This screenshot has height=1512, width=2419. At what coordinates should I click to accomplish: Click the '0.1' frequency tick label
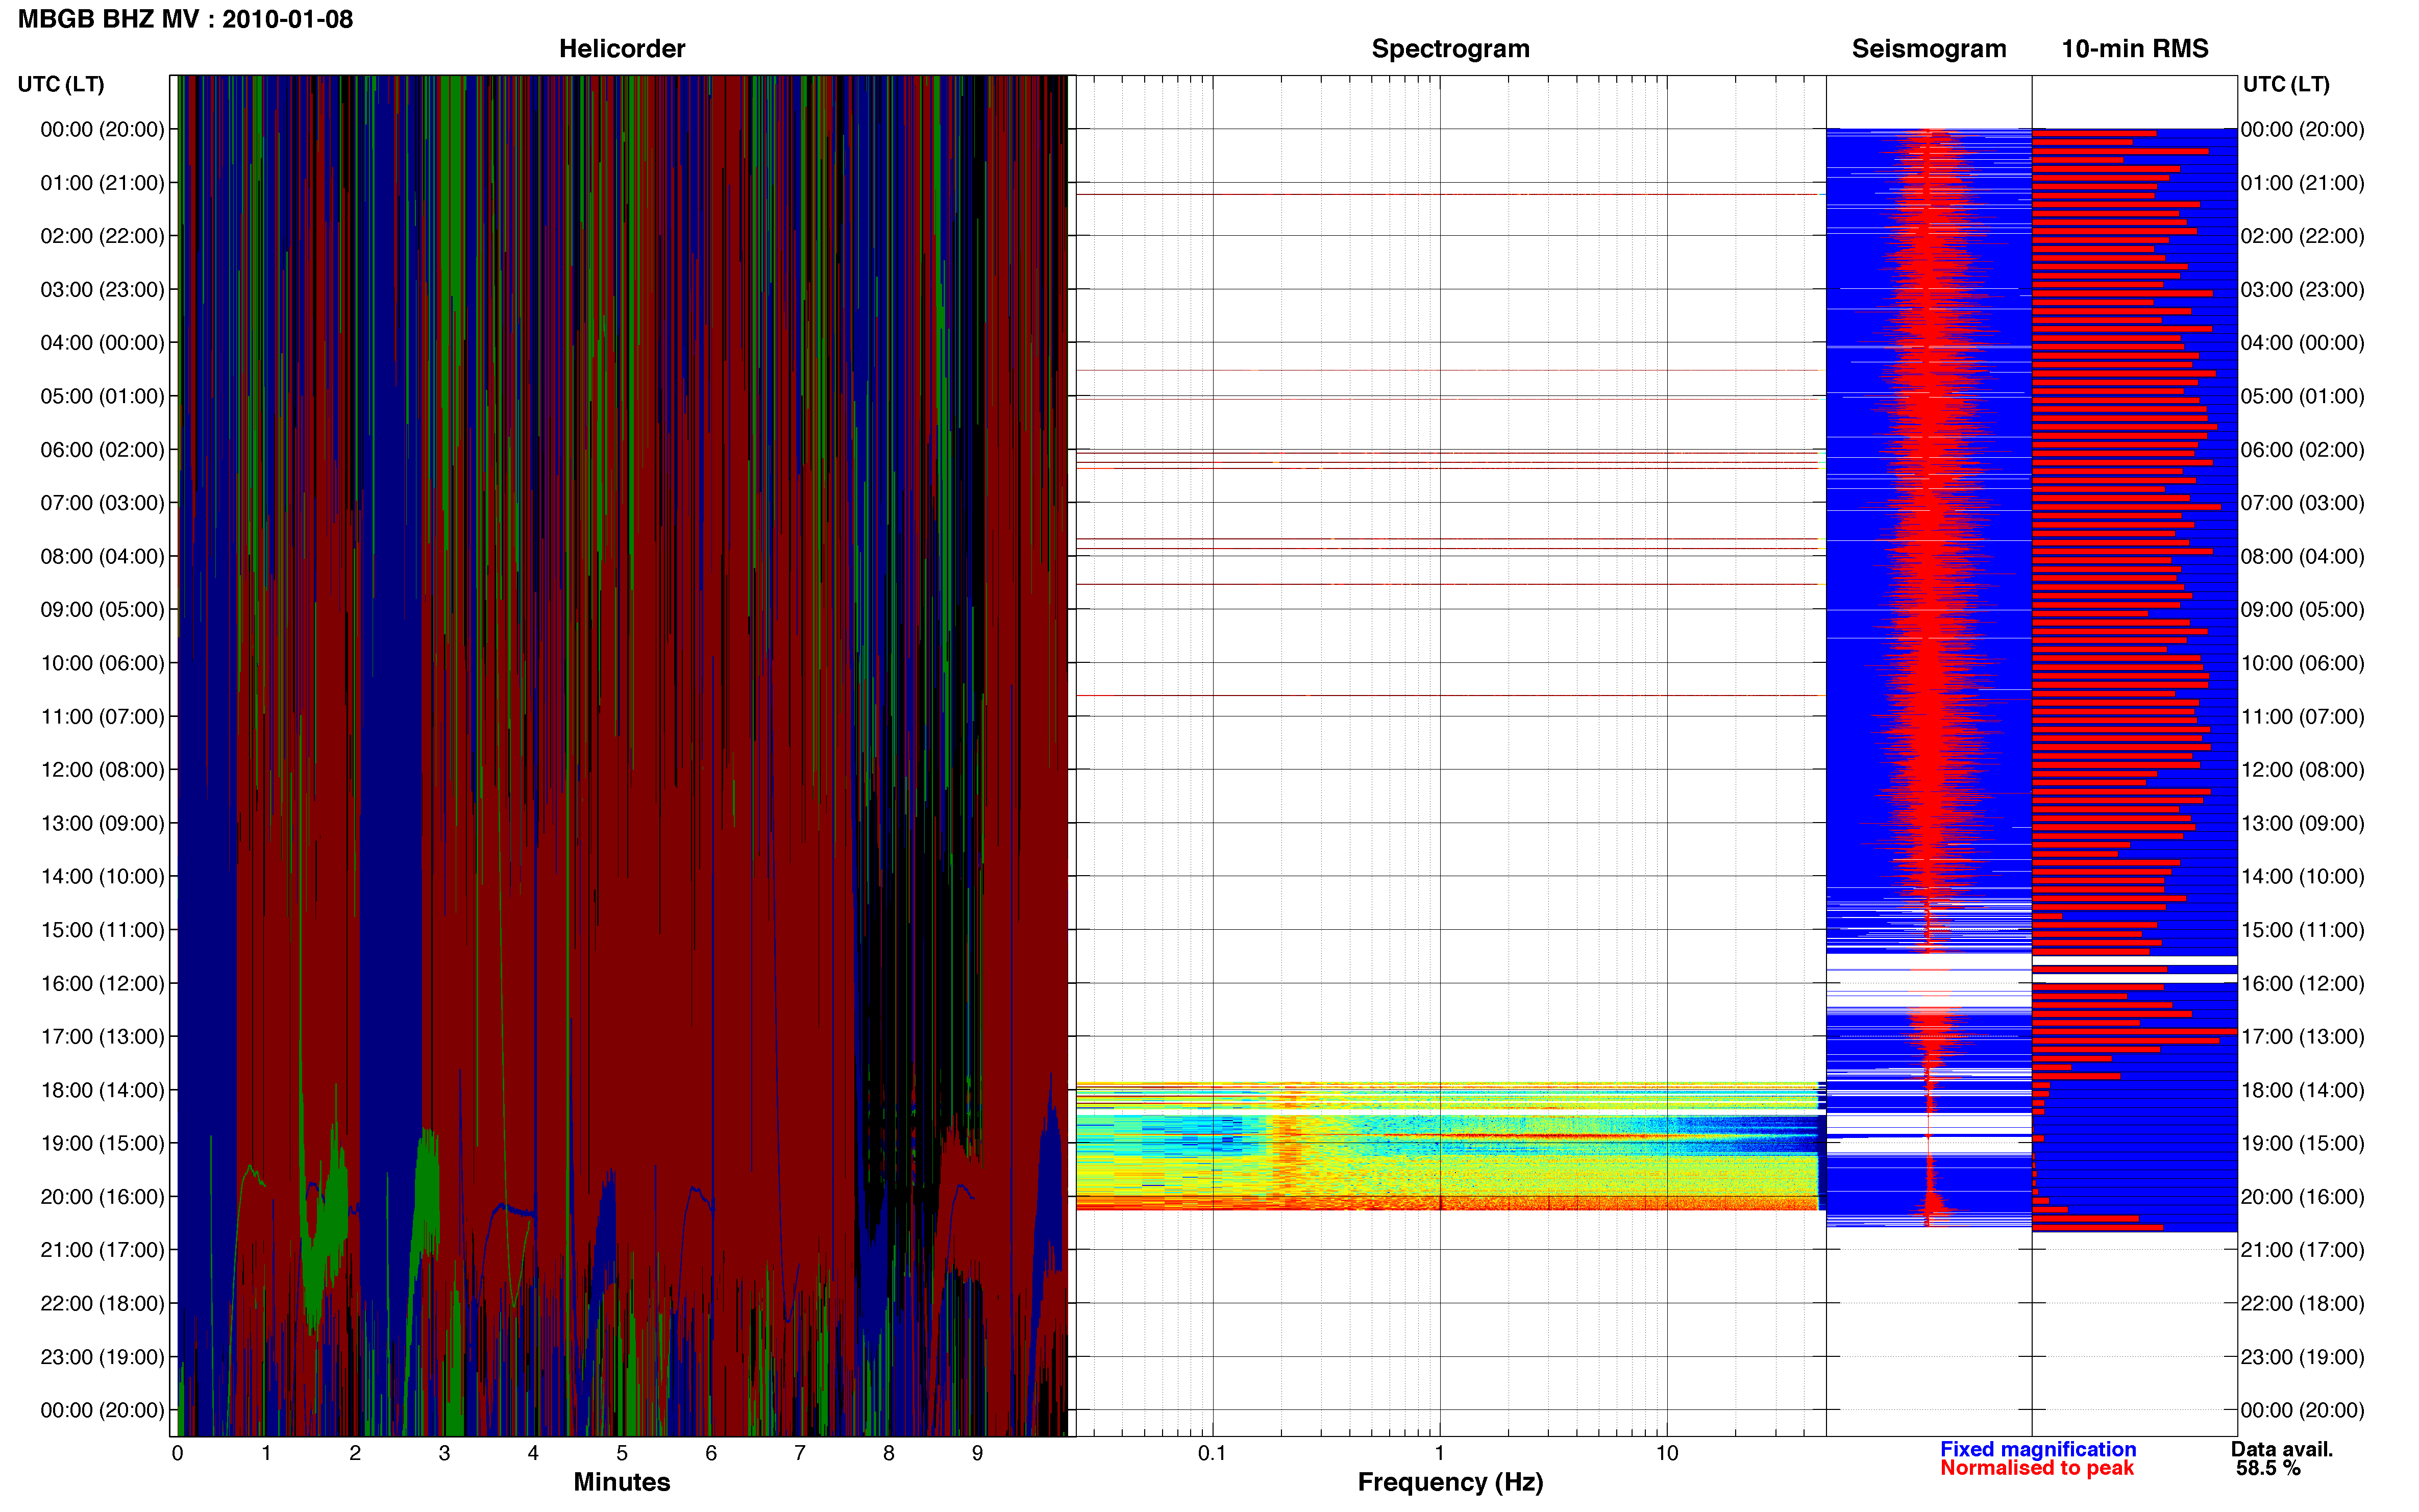point(1212,1453)
